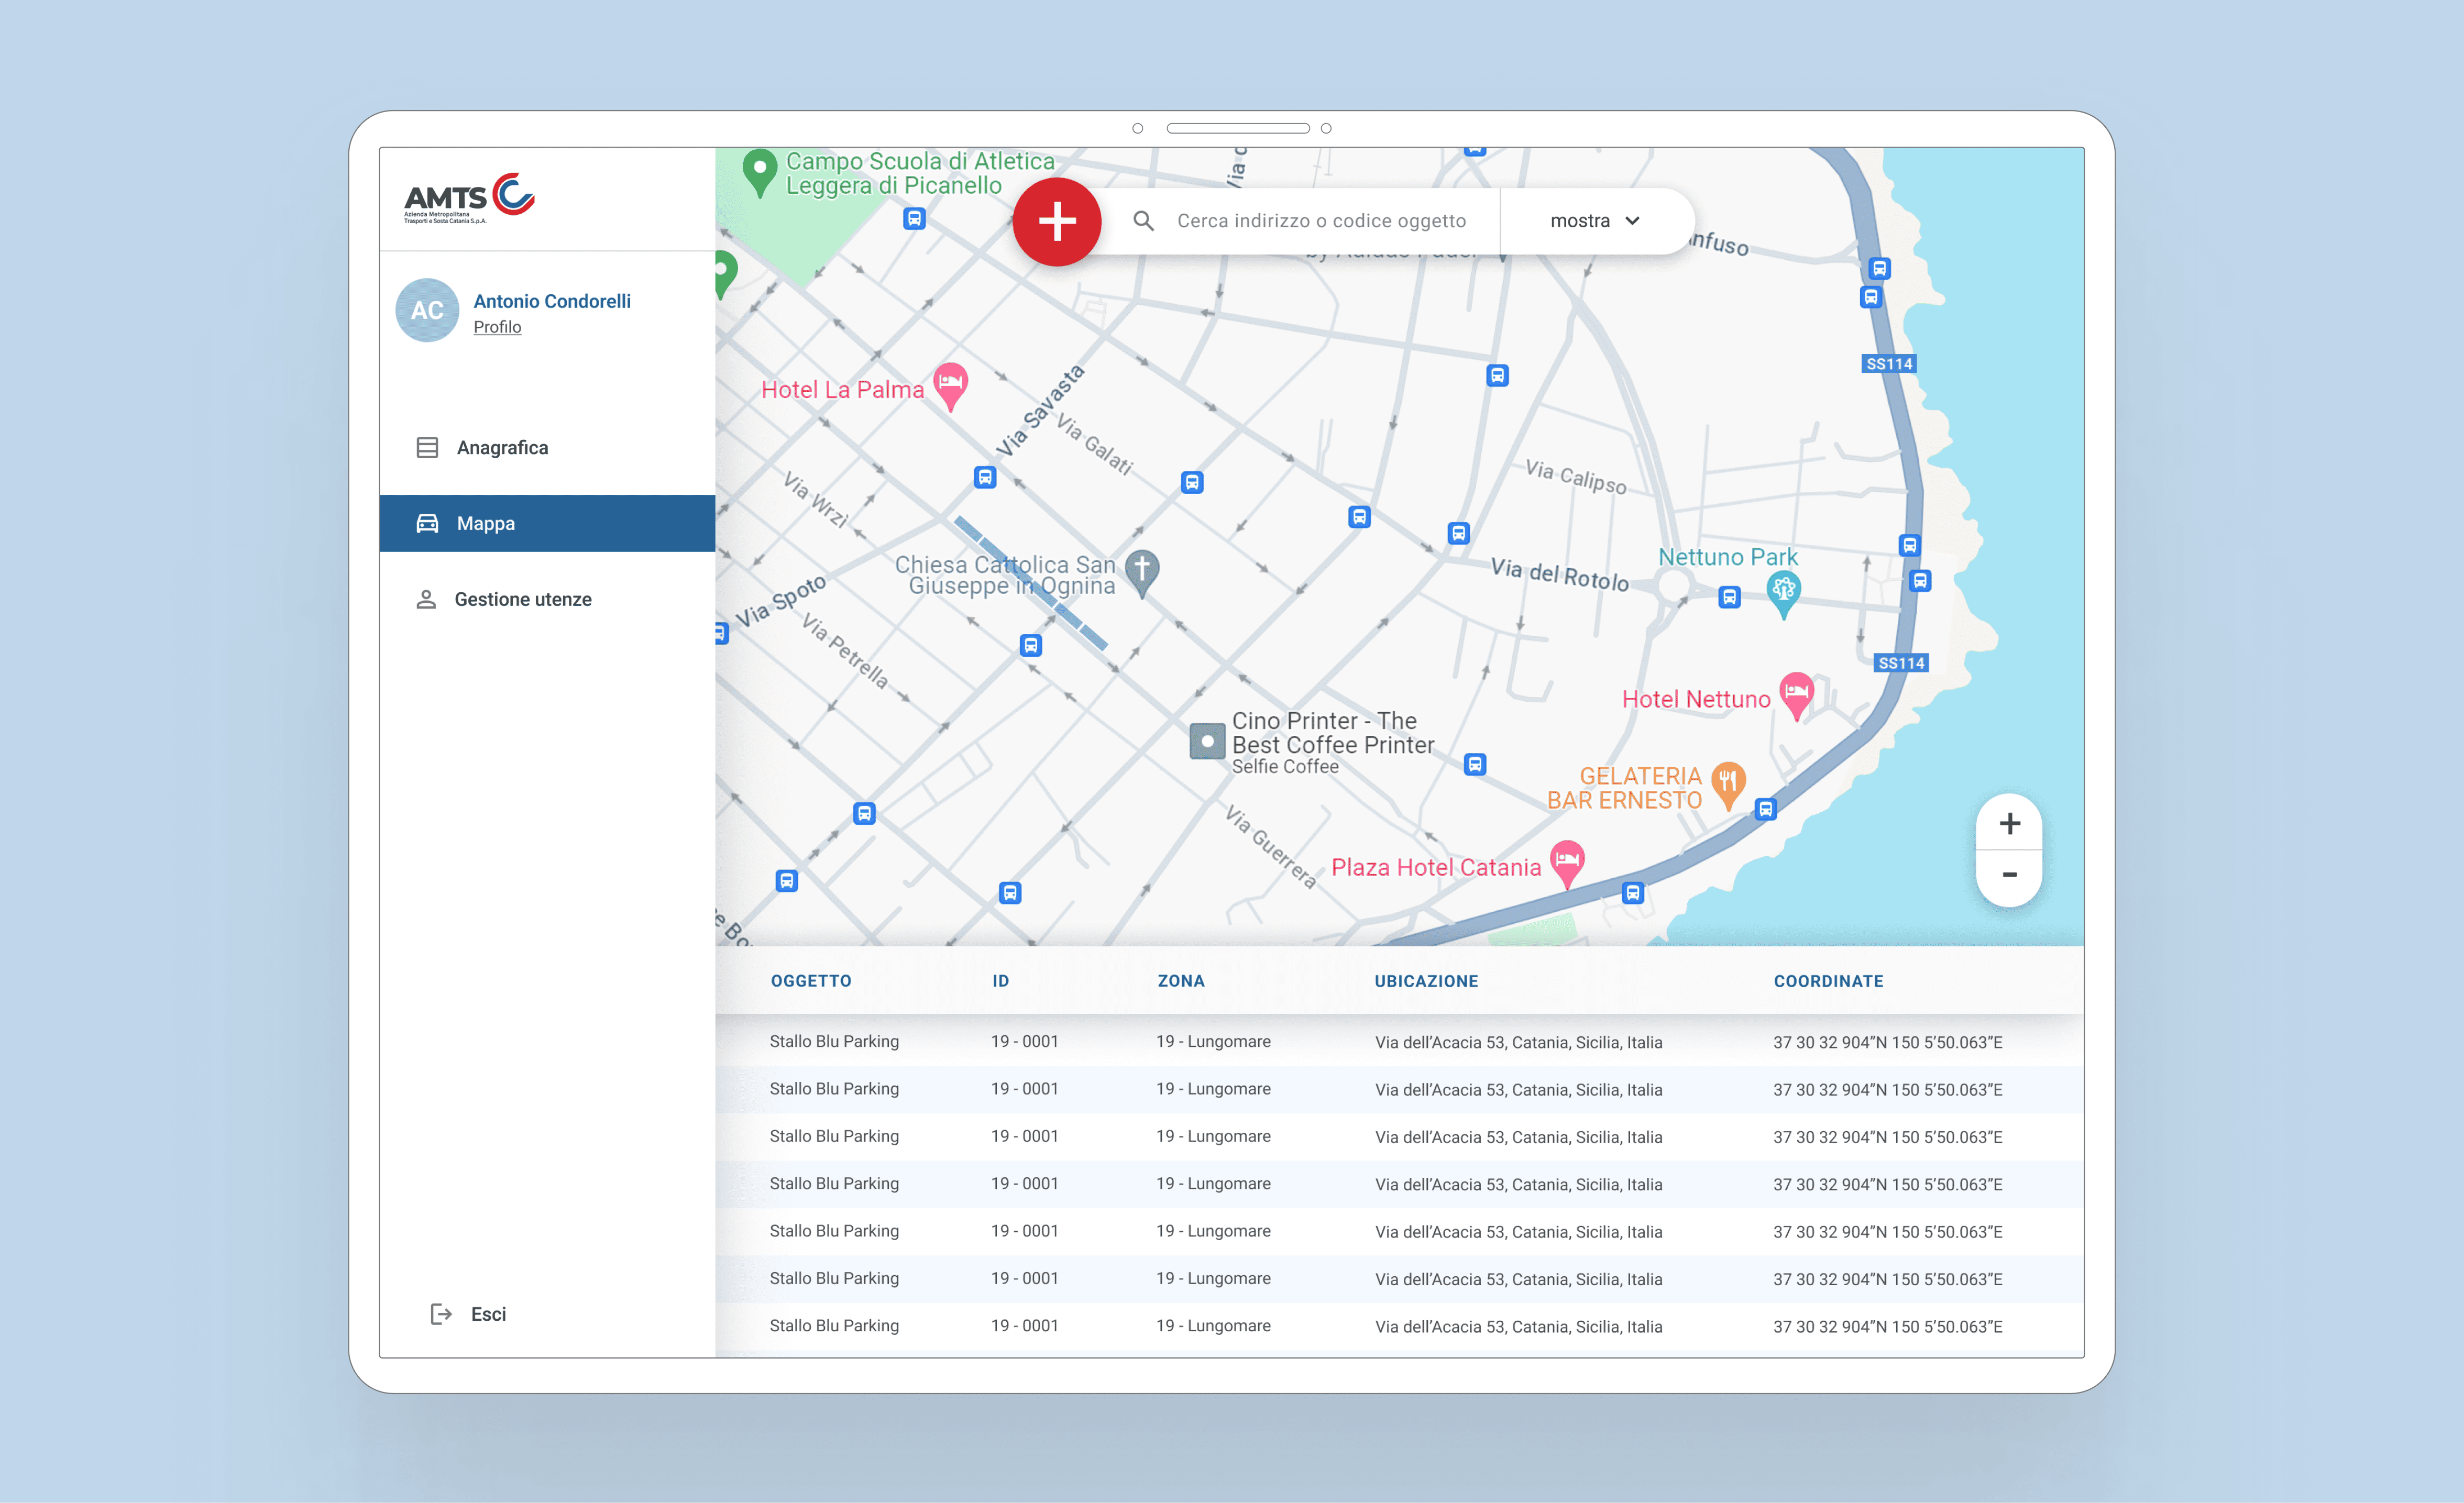Click the search magnifier icon
Screen dimensions: 2464x1503
pos(1143,221)
